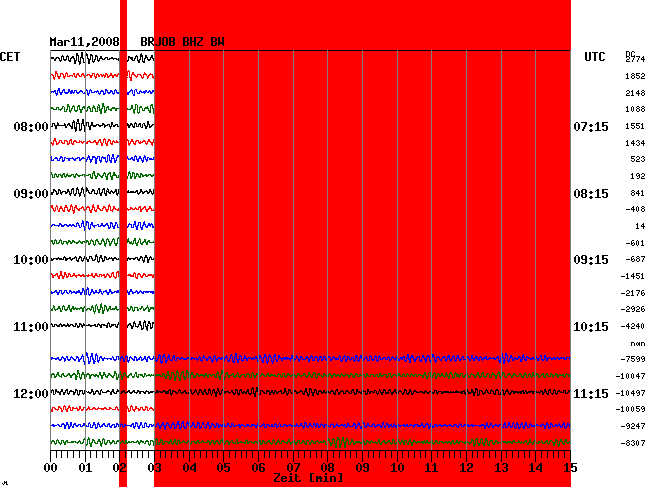Click the DC offset value '-10047'
The image size is (650, 494).
[x=630, y=376]
